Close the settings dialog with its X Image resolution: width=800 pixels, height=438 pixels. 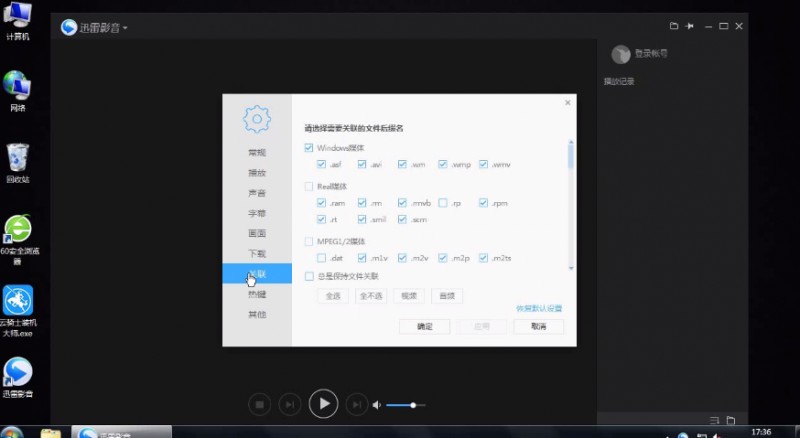click(x=567, y=103)
